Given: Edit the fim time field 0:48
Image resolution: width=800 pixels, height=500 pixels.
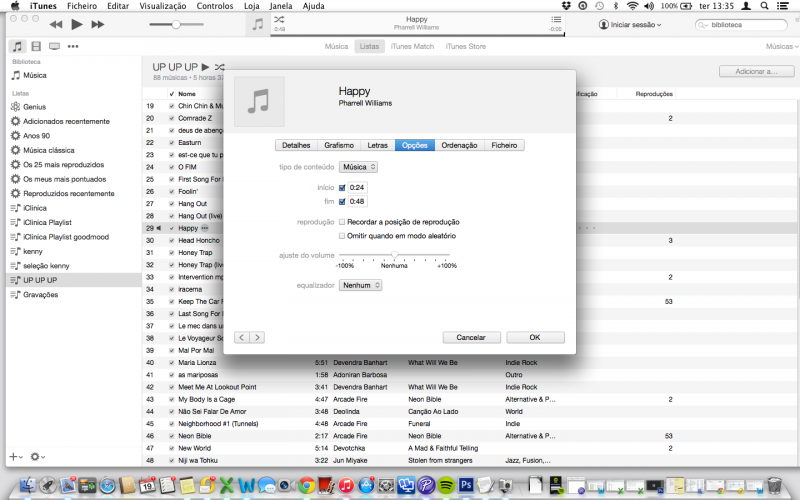Looking at the screenshot, I should pos(357,202).
